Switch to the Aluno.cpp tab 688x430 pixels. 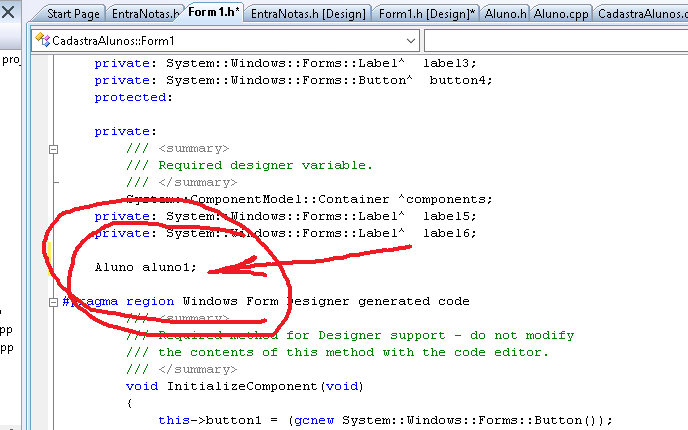click(x=562, y=14)
